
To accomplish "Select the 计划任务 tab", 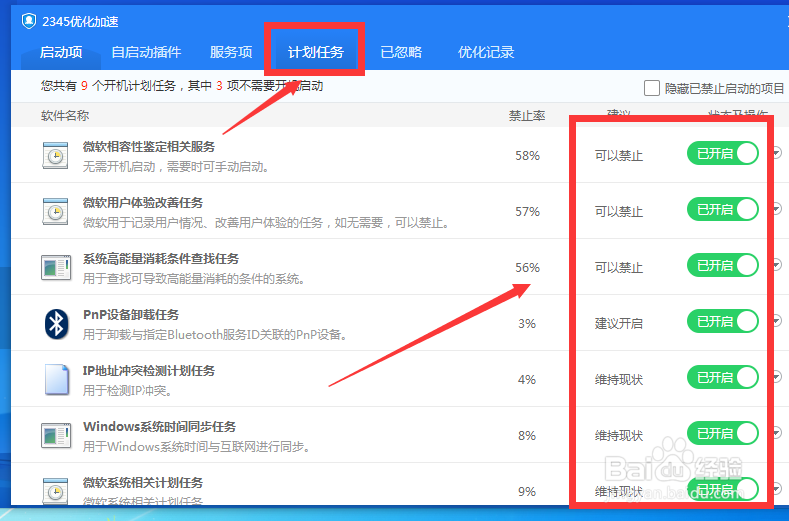I will 315,52.
